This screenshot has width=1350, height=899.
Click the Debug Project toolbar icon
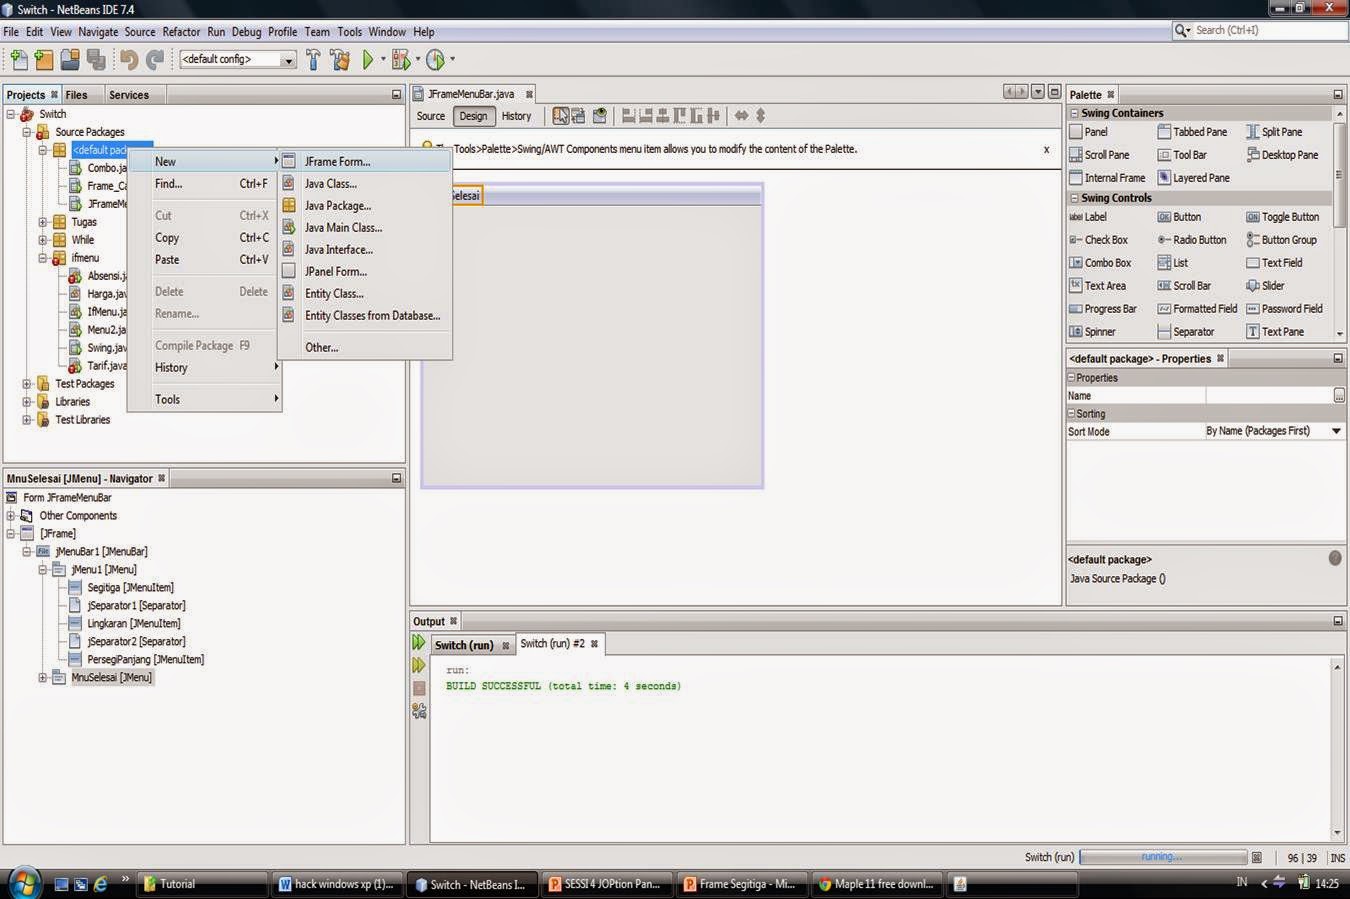coord(401,60)
